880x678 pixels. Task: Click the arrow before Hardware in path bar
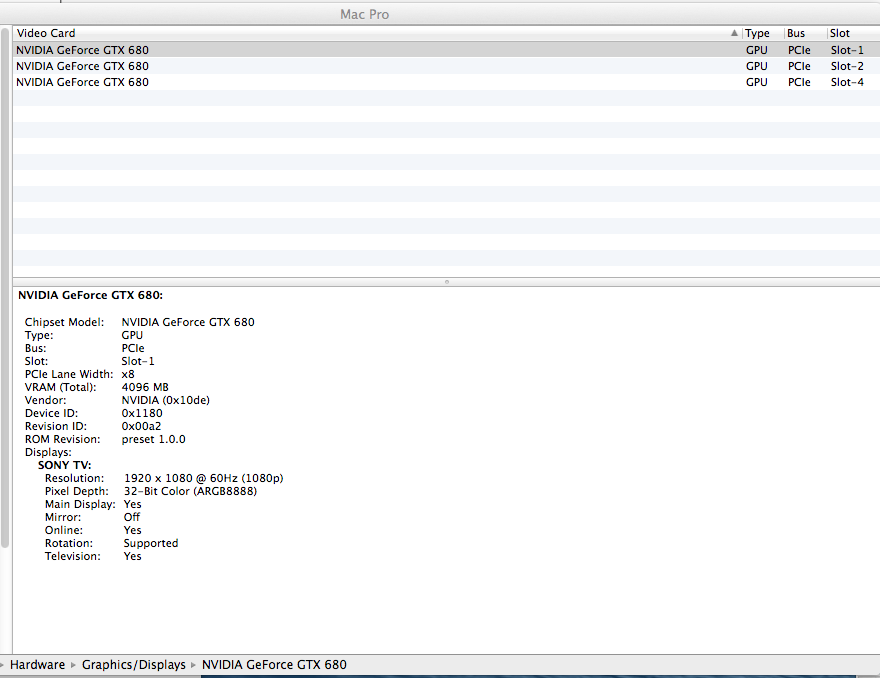pos(2,665)
